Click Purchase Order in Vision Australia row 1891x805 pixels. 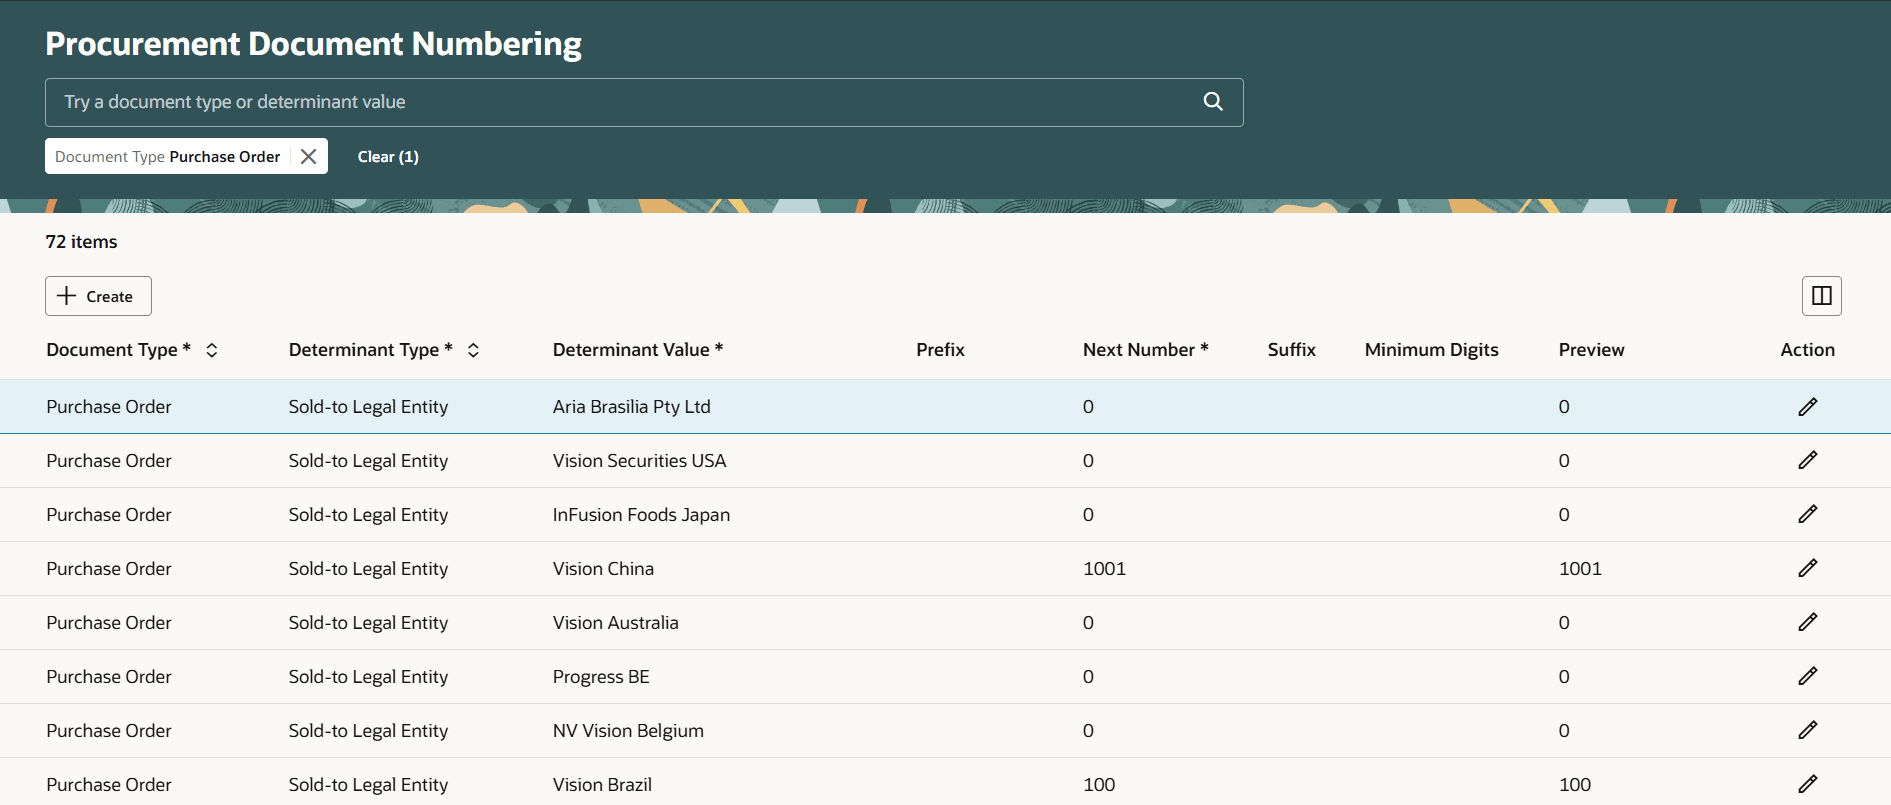coord(109,623)
